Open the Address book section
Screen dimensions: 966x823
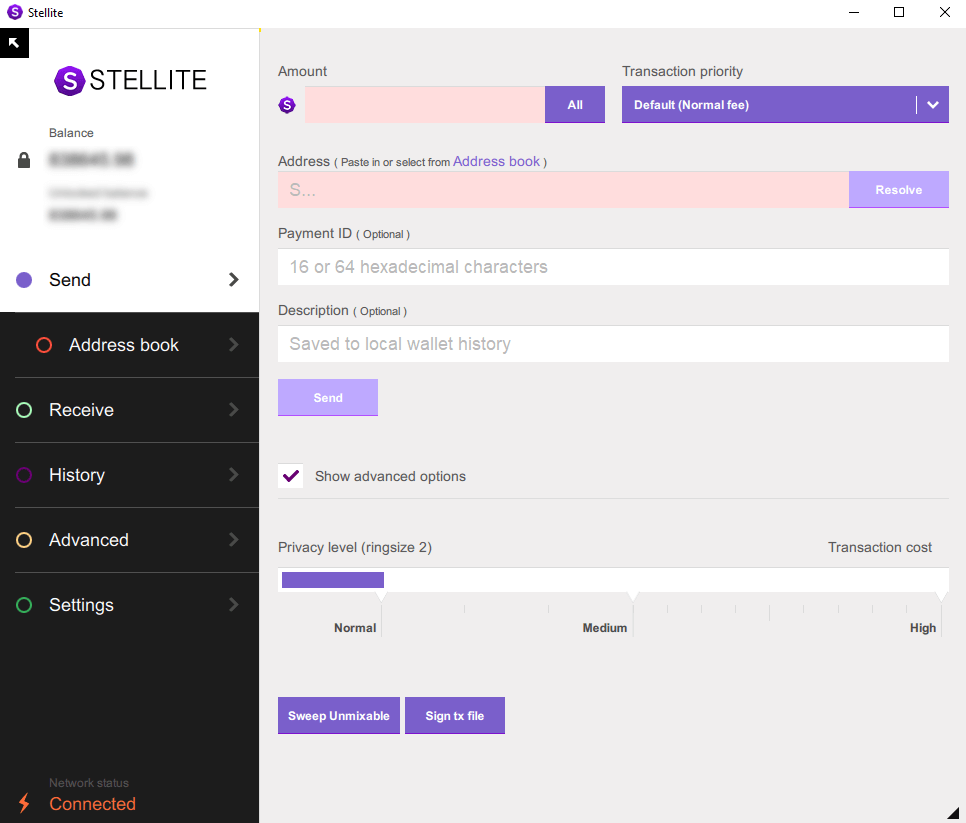(124, 344)
